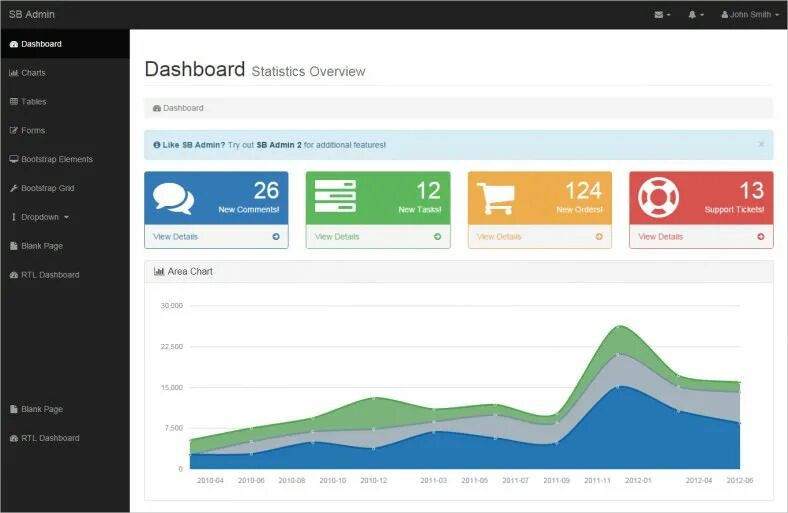
Task: Click the 2012-01 axis label
Action: click(638, 480)
